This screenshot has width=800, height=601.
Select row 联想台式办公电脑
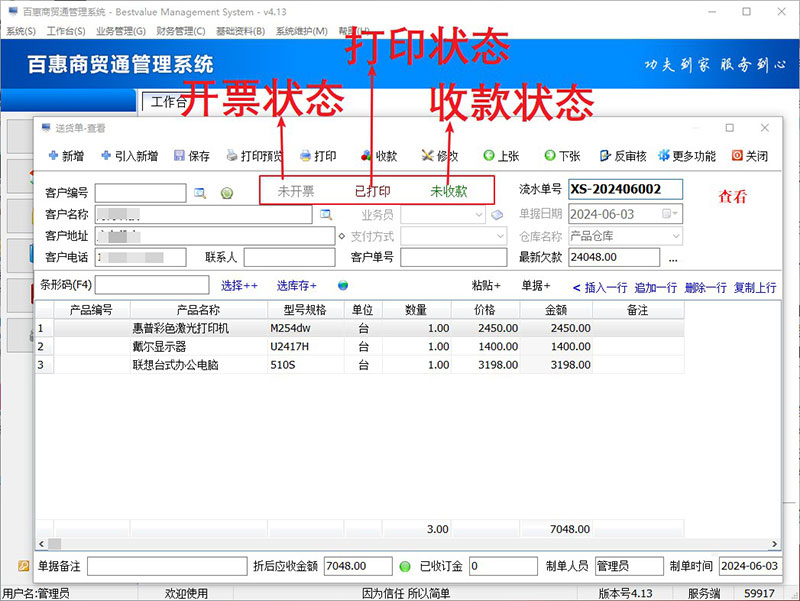(360, 365)
